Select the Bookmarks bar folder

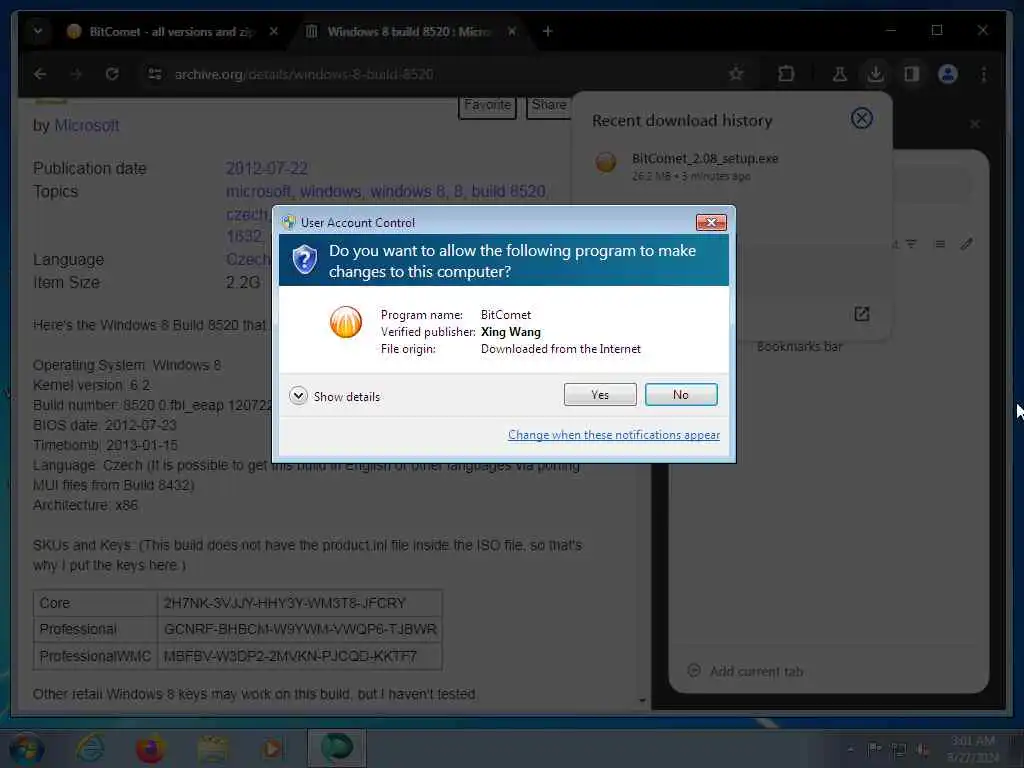click(x=799, y=347)
